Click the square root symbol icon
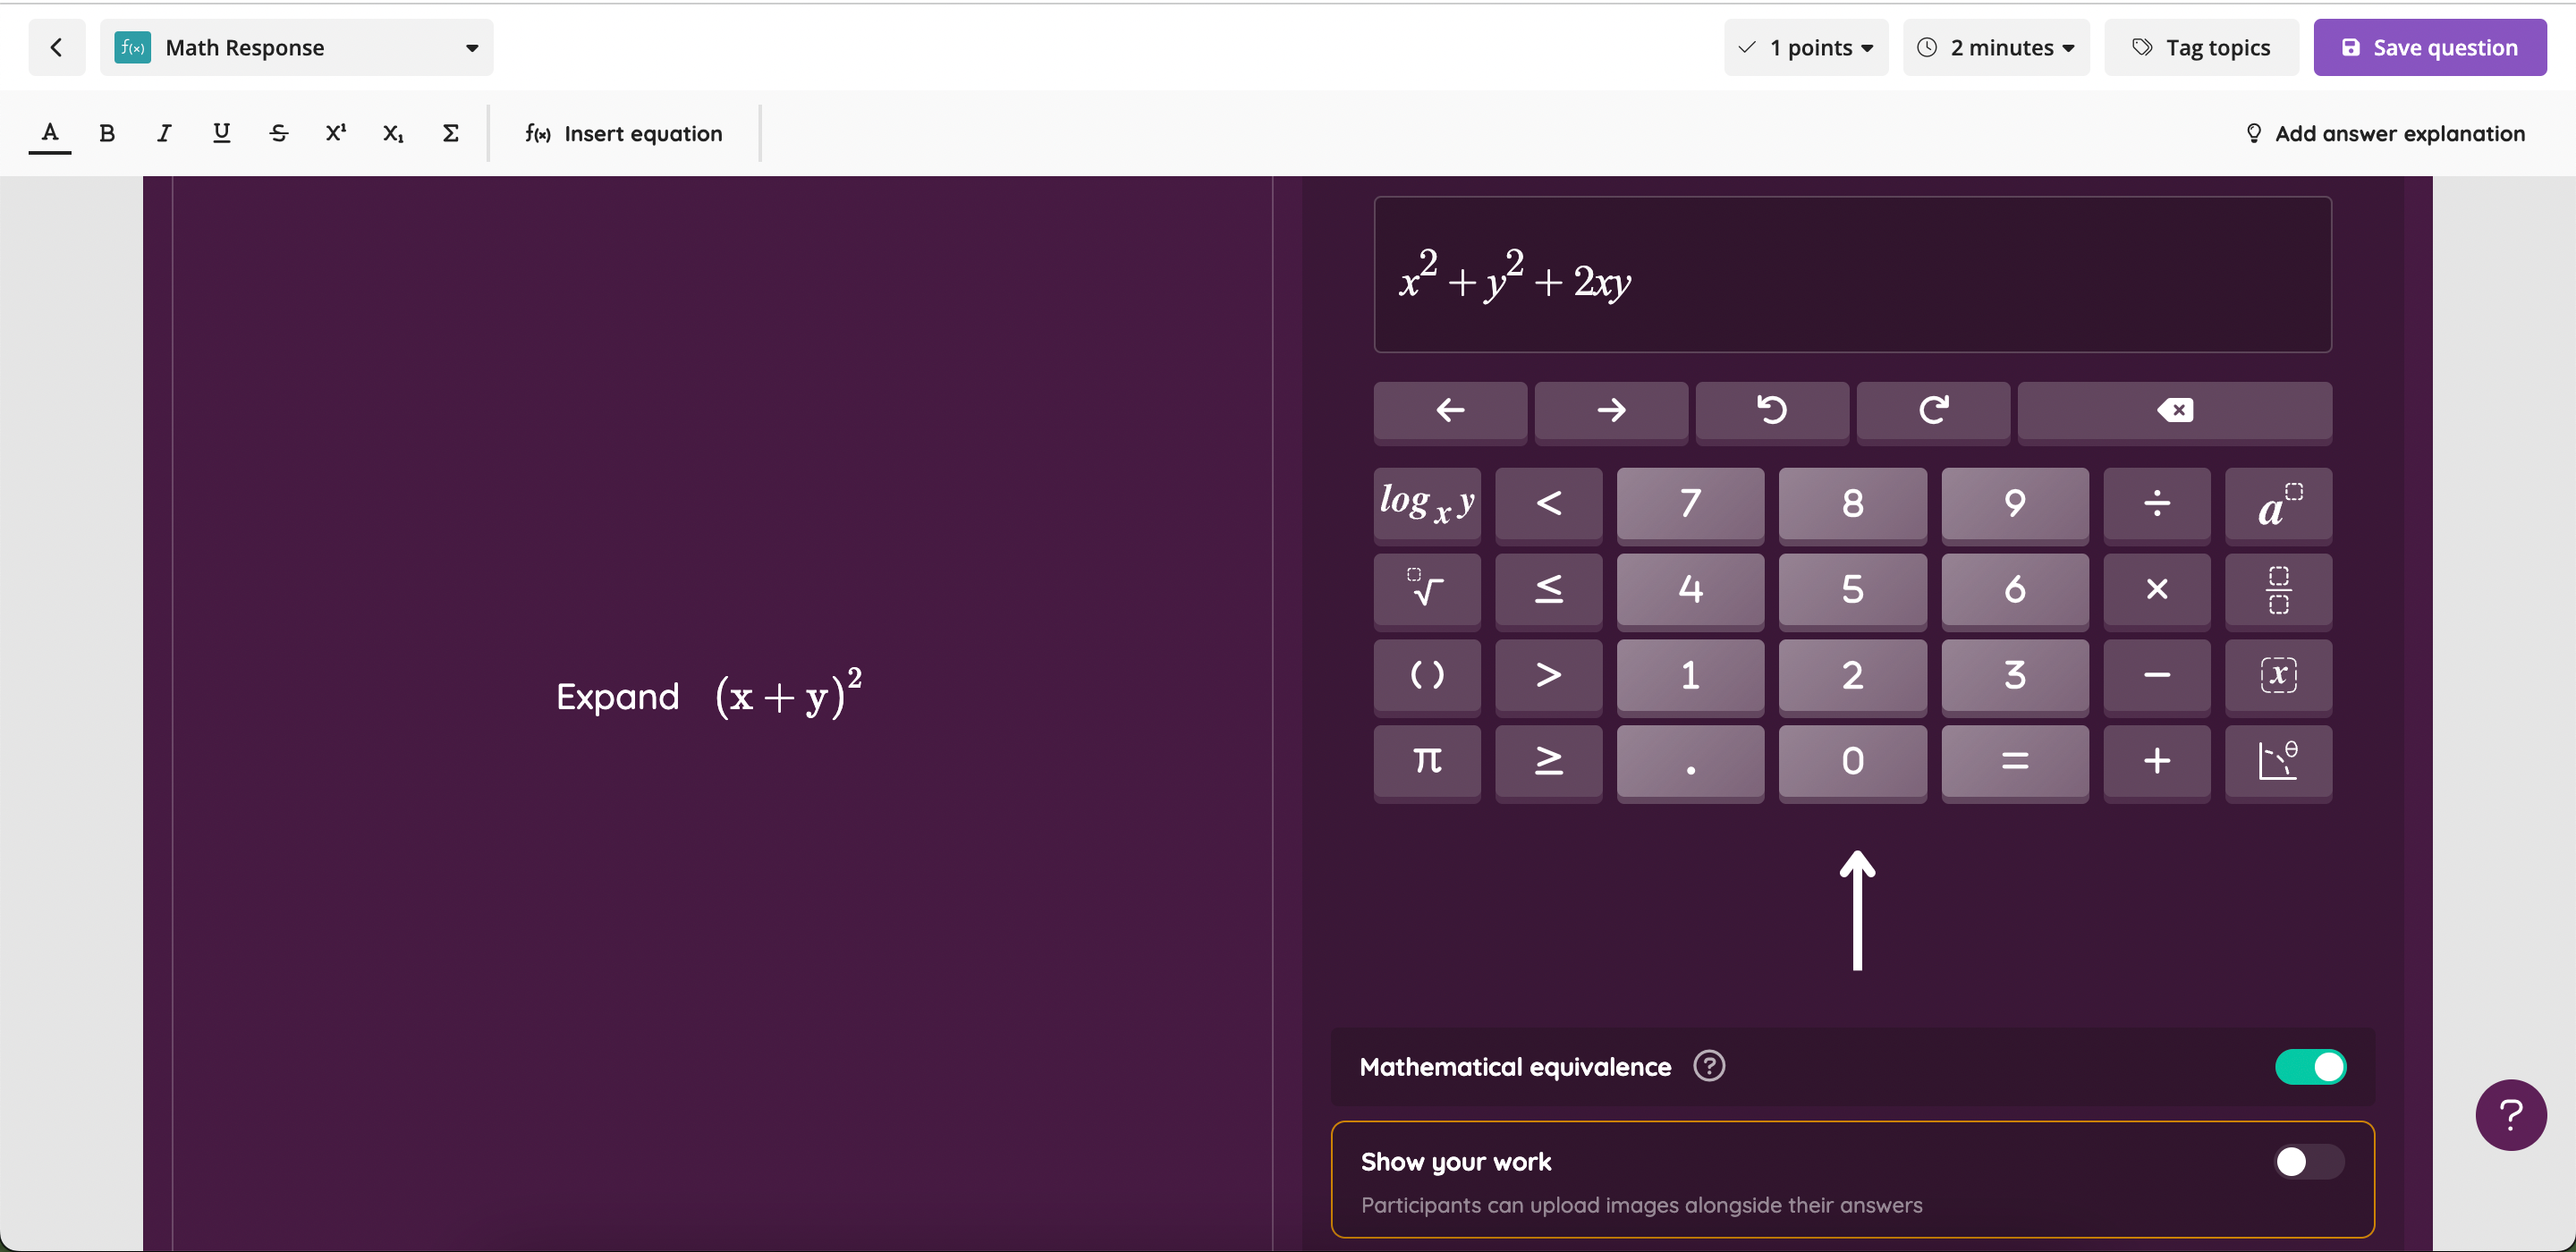The height and width of the screenshot is (1252, 2576). (x=1426, y=588)
